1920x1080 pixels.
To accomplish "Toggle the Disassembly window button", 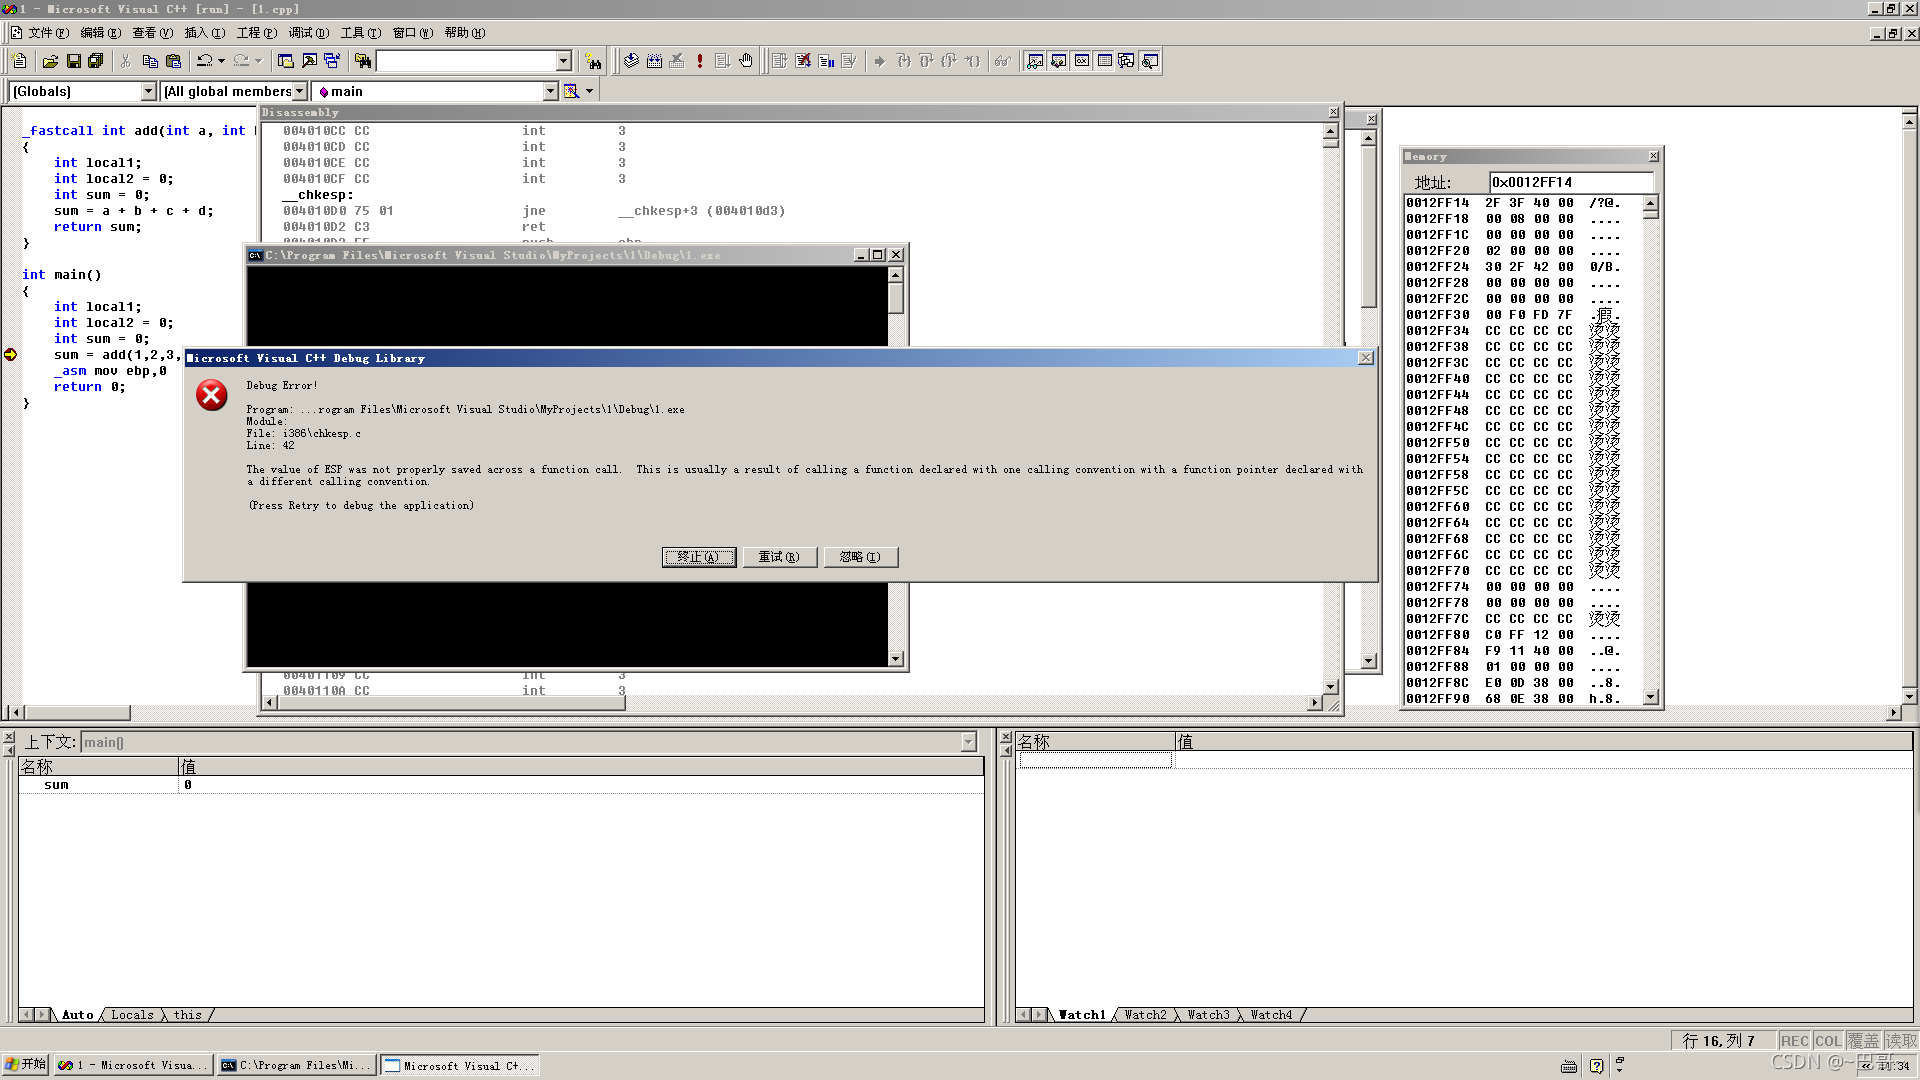I will pyautogui.click(x=1150, y=62).
